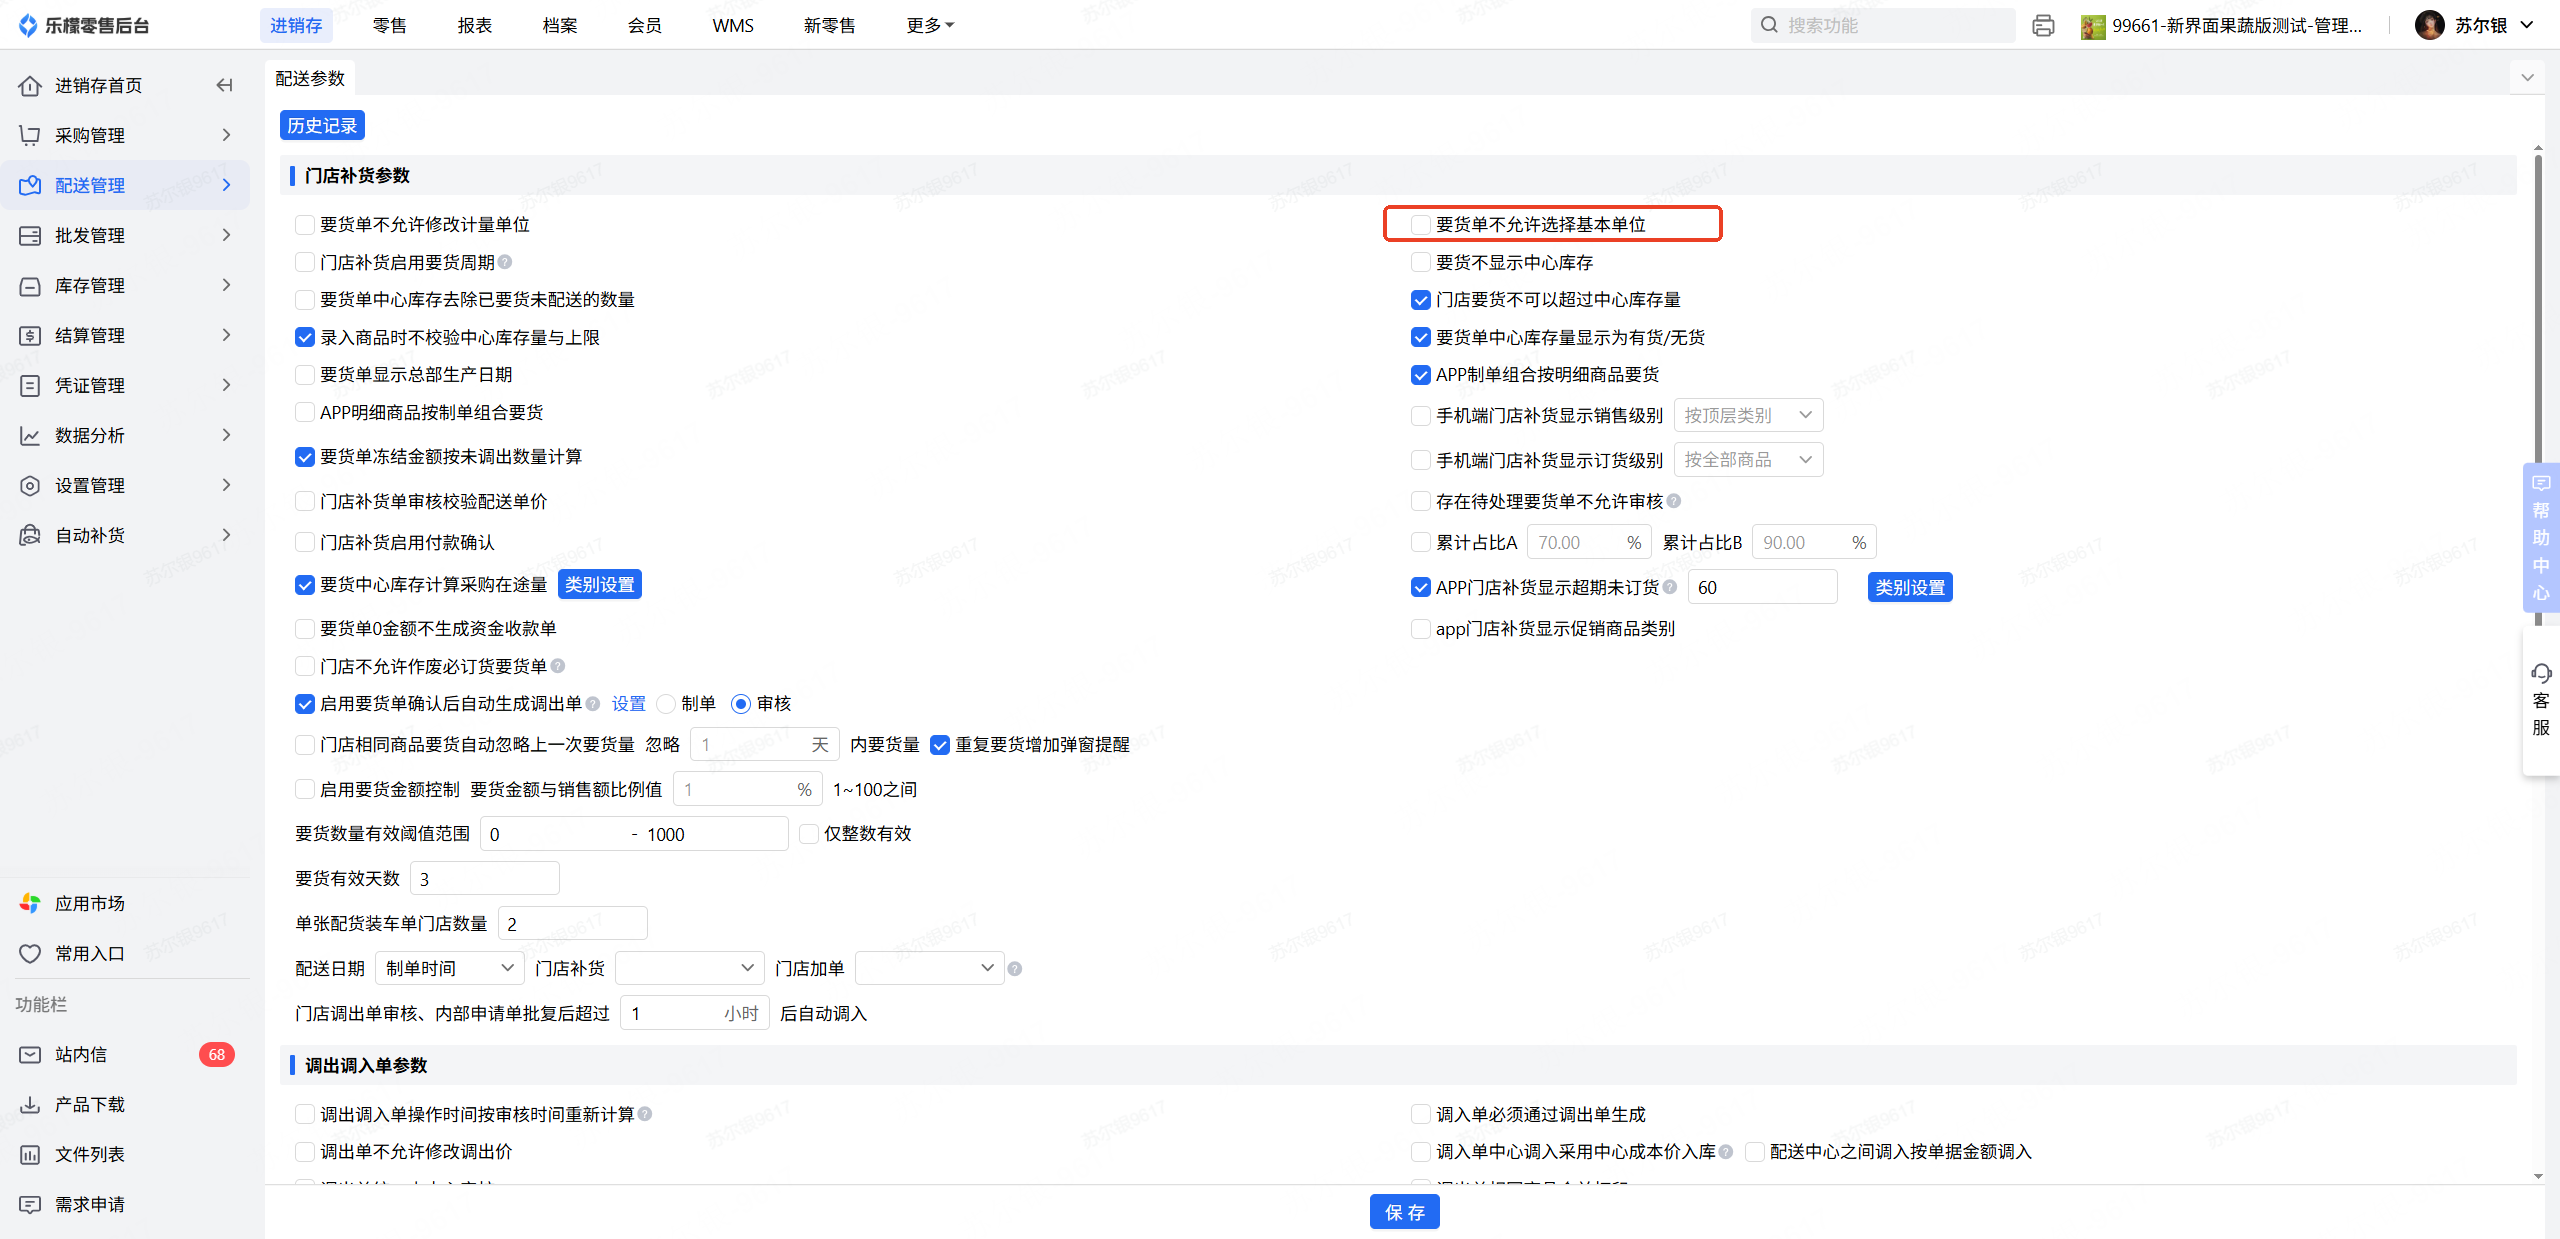The image size is (2560, 1239).
Task: Open 站内信 mail icon
Action: [30, 1054]
